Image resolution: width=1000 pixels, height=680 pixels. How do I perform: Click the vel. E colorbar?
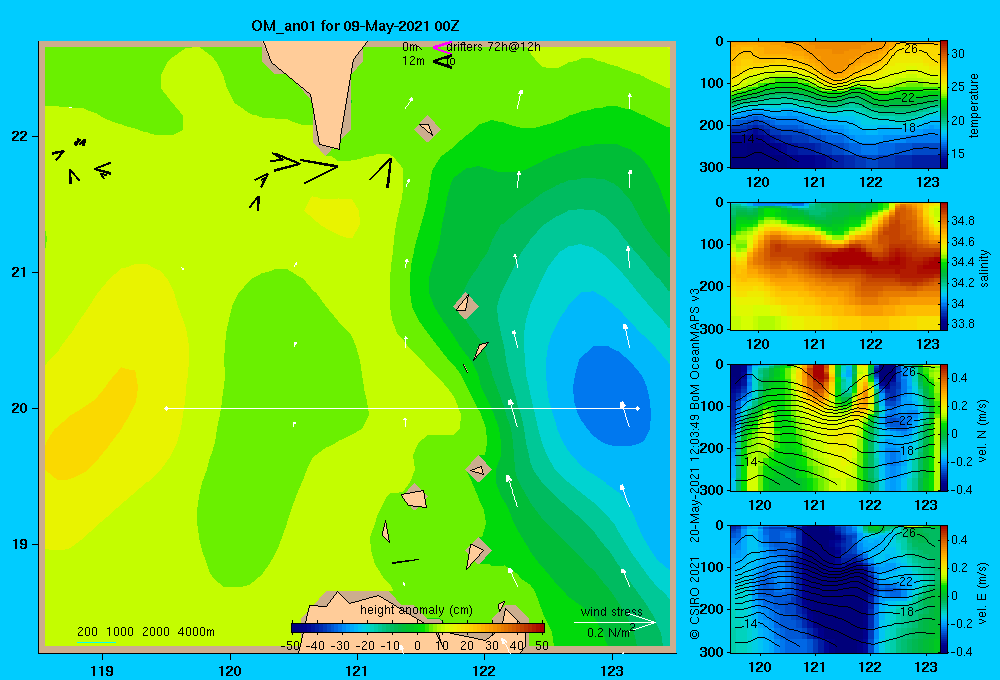coord(943,589)
